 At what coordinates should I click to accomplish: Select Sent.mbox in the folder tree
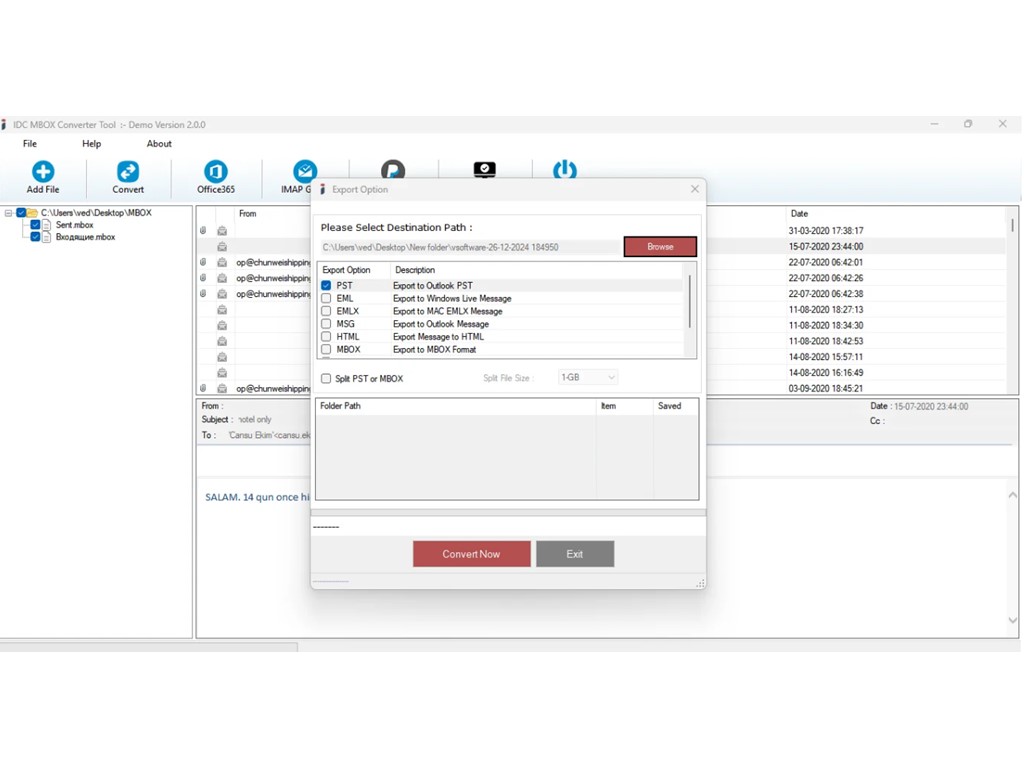click(74, 225)
